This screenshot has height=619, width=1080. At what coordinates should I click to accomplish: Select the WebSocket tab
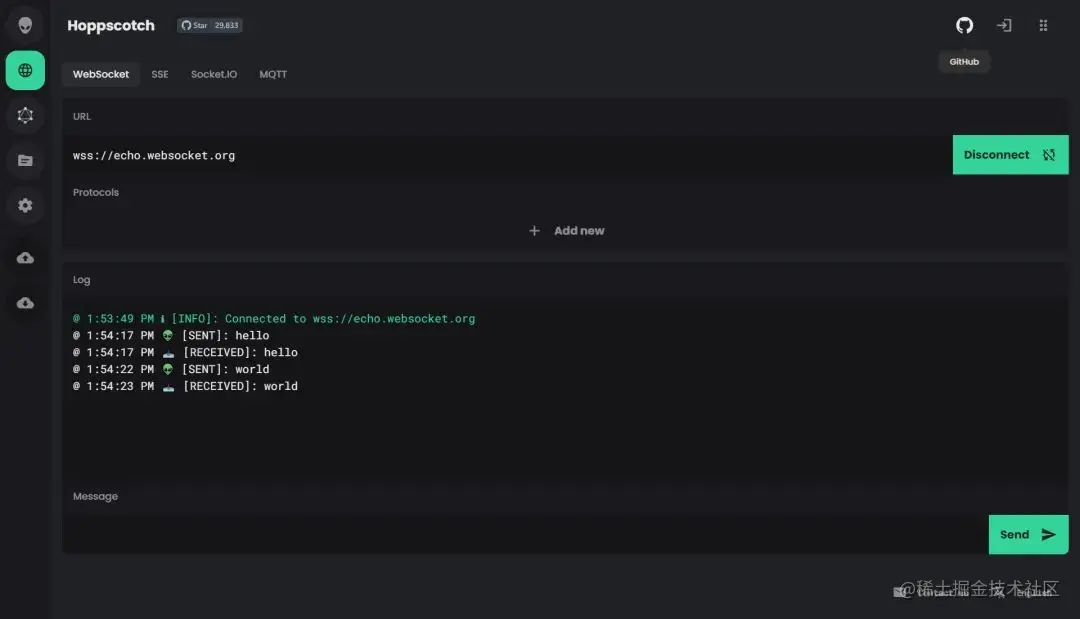(101, 74)
